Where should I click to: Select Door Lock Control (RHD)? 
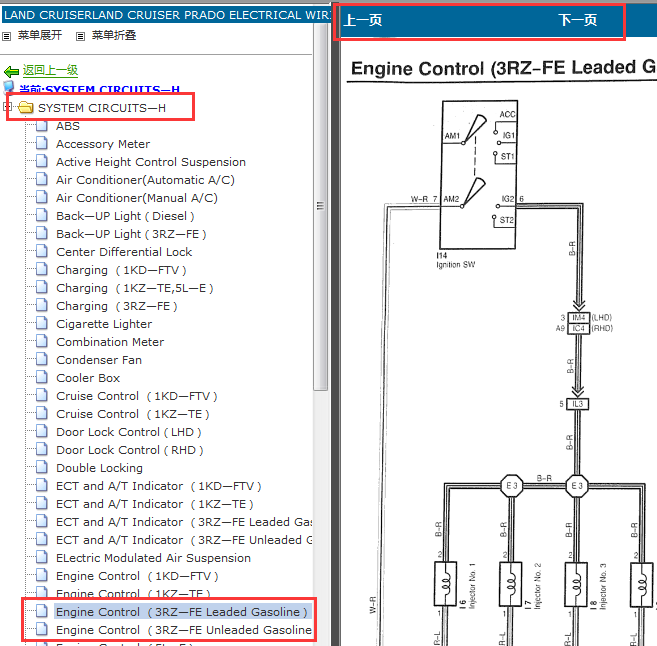(x=130, y=450)
